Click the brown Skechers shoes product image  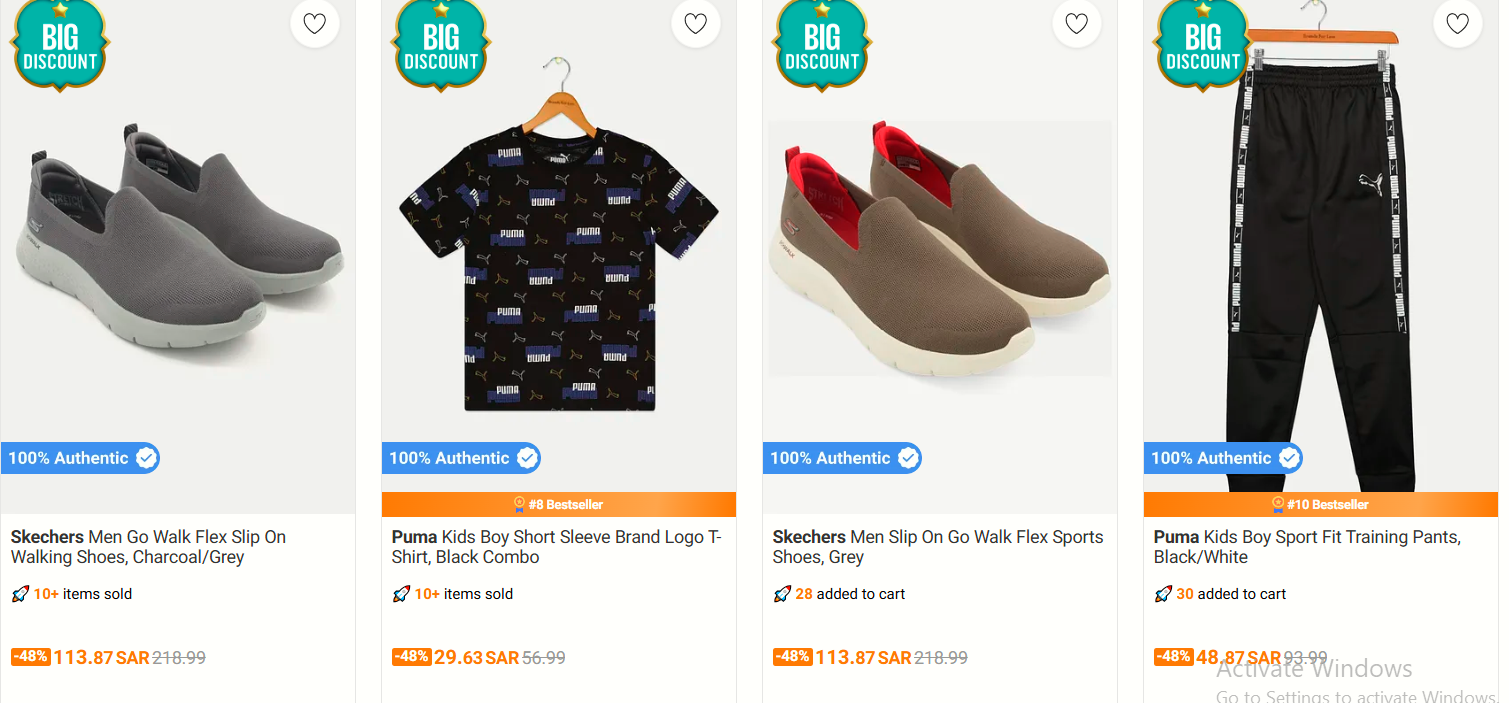[940, 248]
